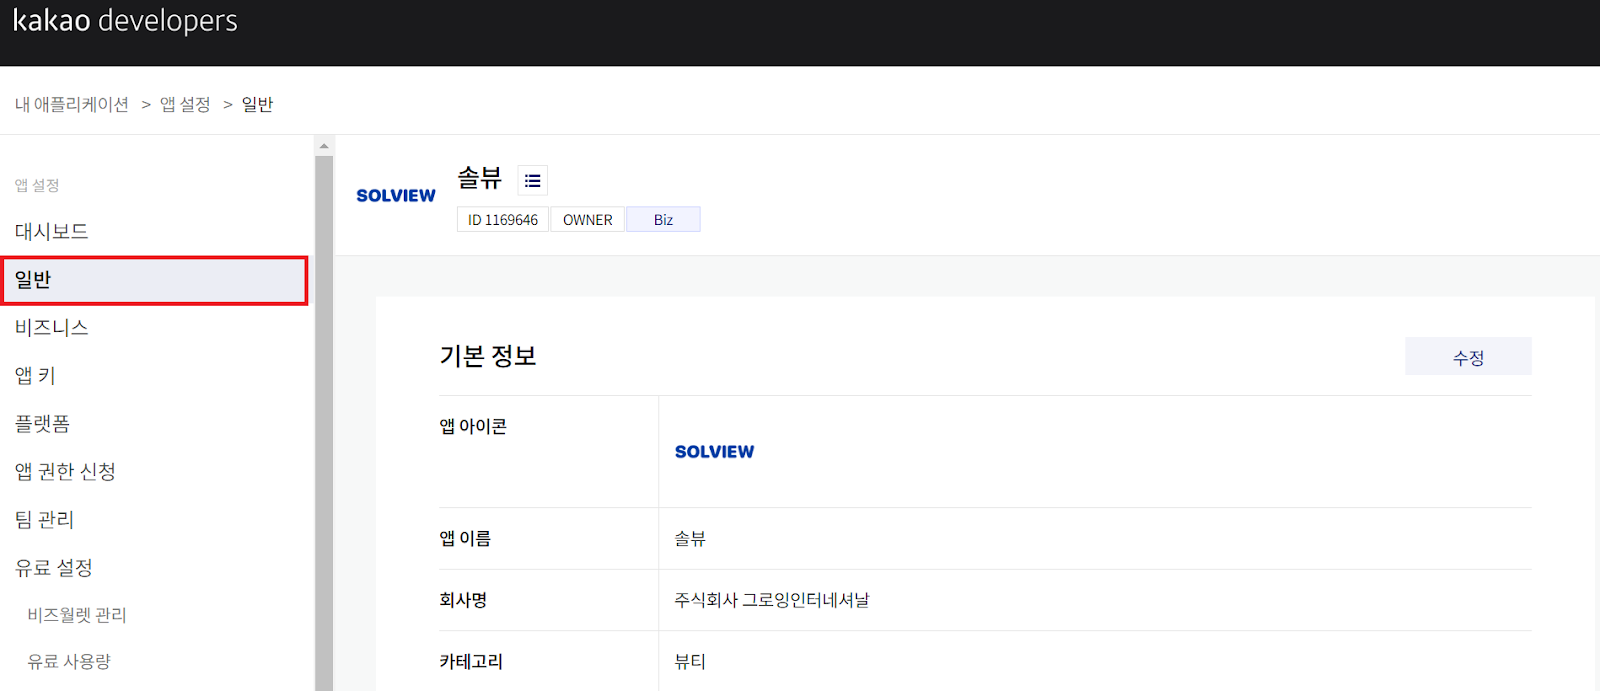Open the 플랫폼 sidebar item
Image resolution: width=1600 pixels, height=691 pixels.
(42, 424)
